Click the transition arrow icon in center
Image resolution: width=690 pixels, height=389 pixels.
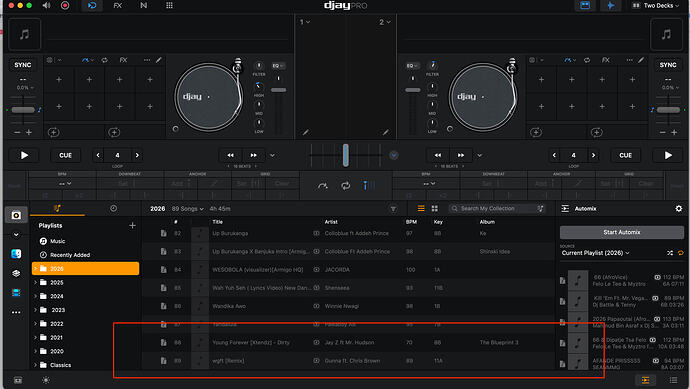[x=323, y=186]
